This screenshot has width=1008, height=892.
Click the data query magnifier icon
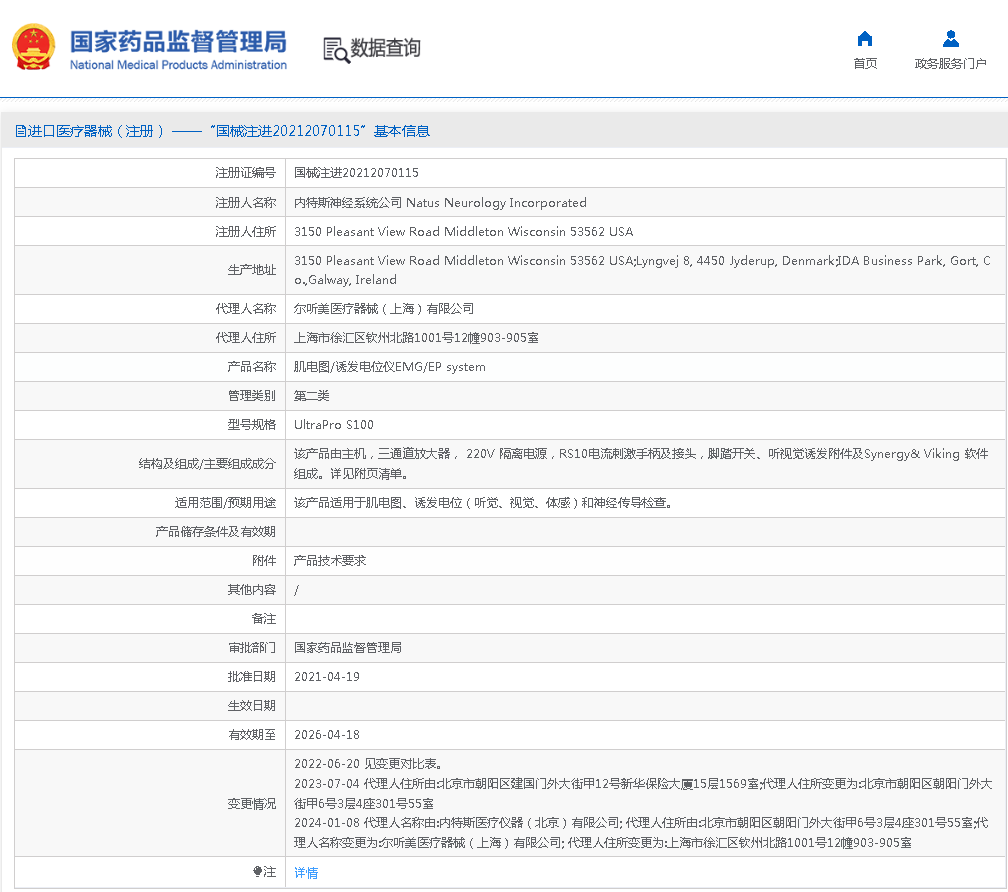coord(336,49)
